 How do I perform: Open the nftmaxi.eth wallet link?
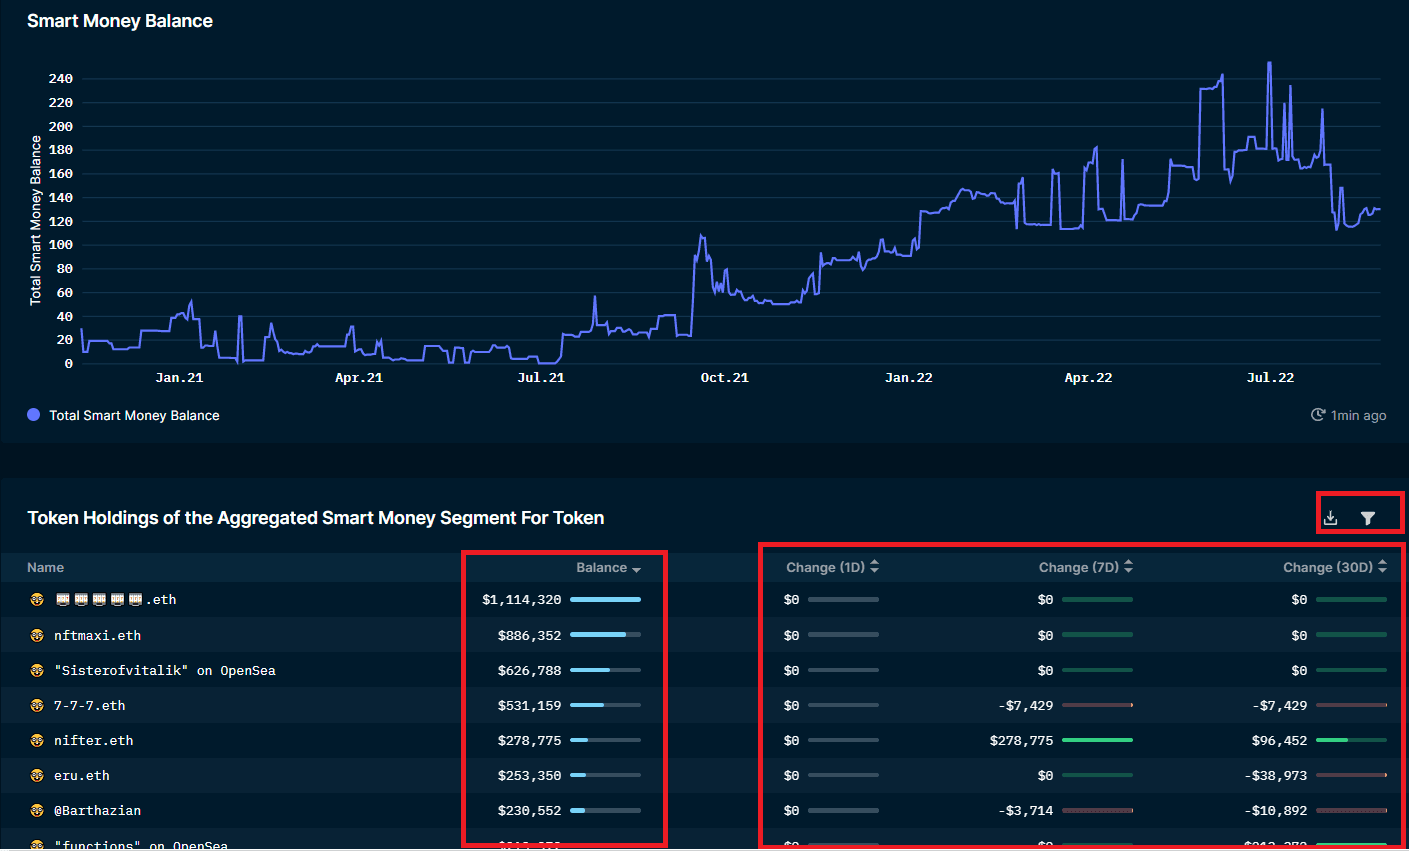click(97, 636)
